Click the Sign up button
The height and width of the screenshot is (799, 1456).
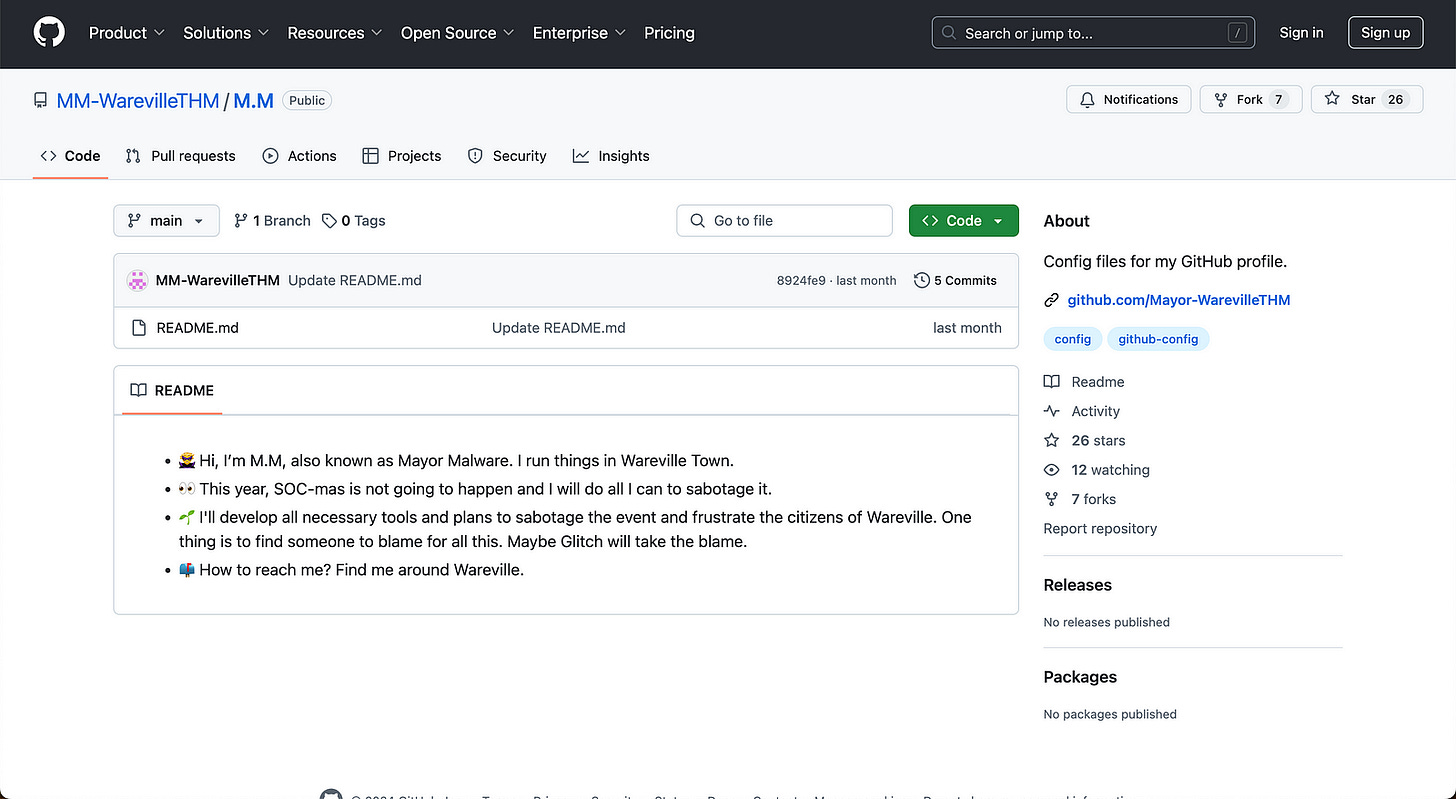1385,33
